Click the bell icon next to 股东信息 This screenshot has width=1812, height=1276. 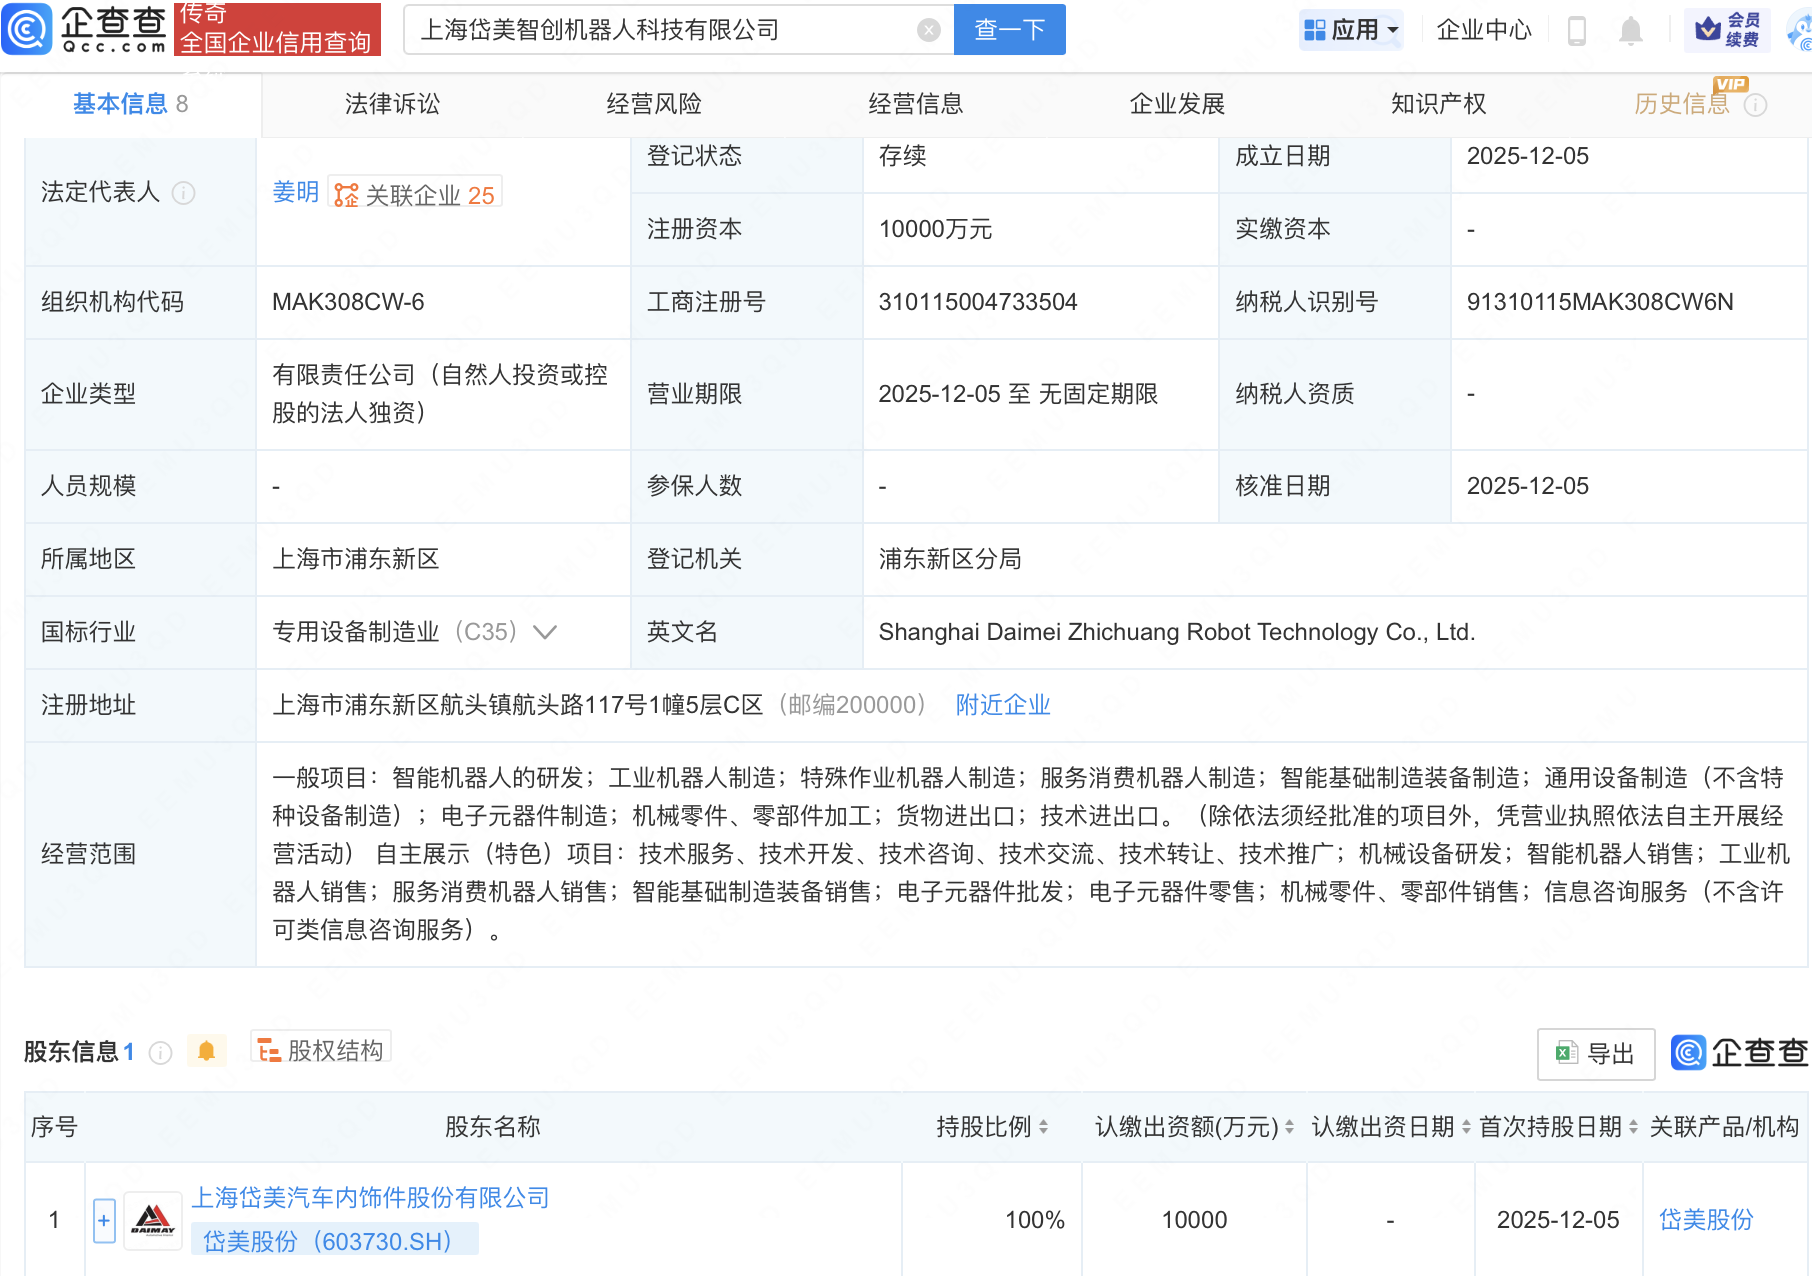207,1051
